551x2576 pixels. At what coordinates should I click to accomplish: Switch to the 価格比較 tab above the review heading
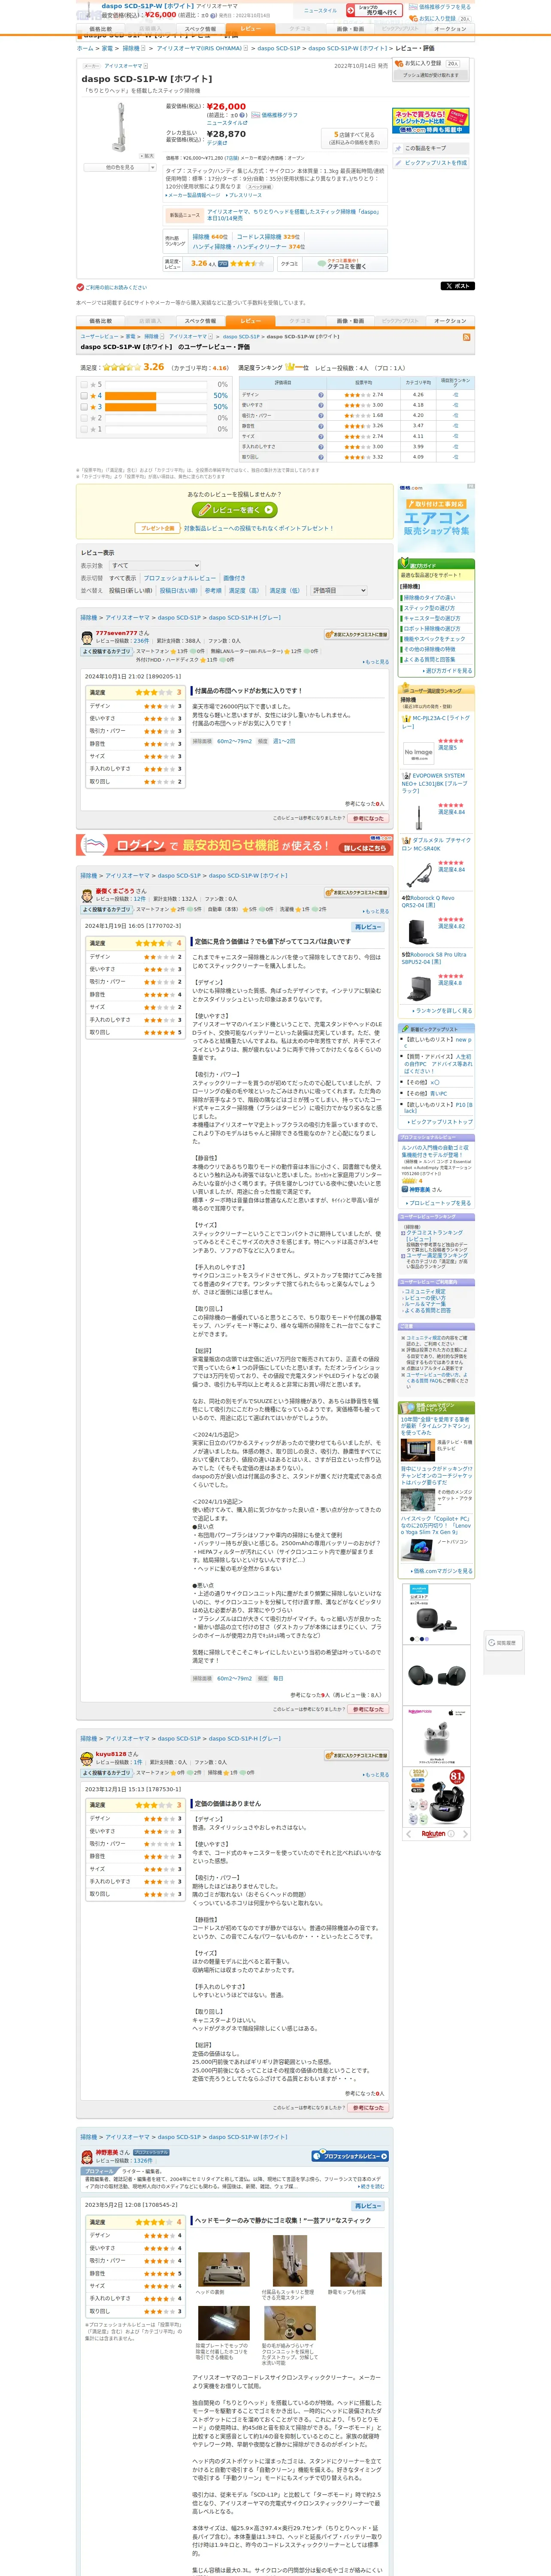100,321
